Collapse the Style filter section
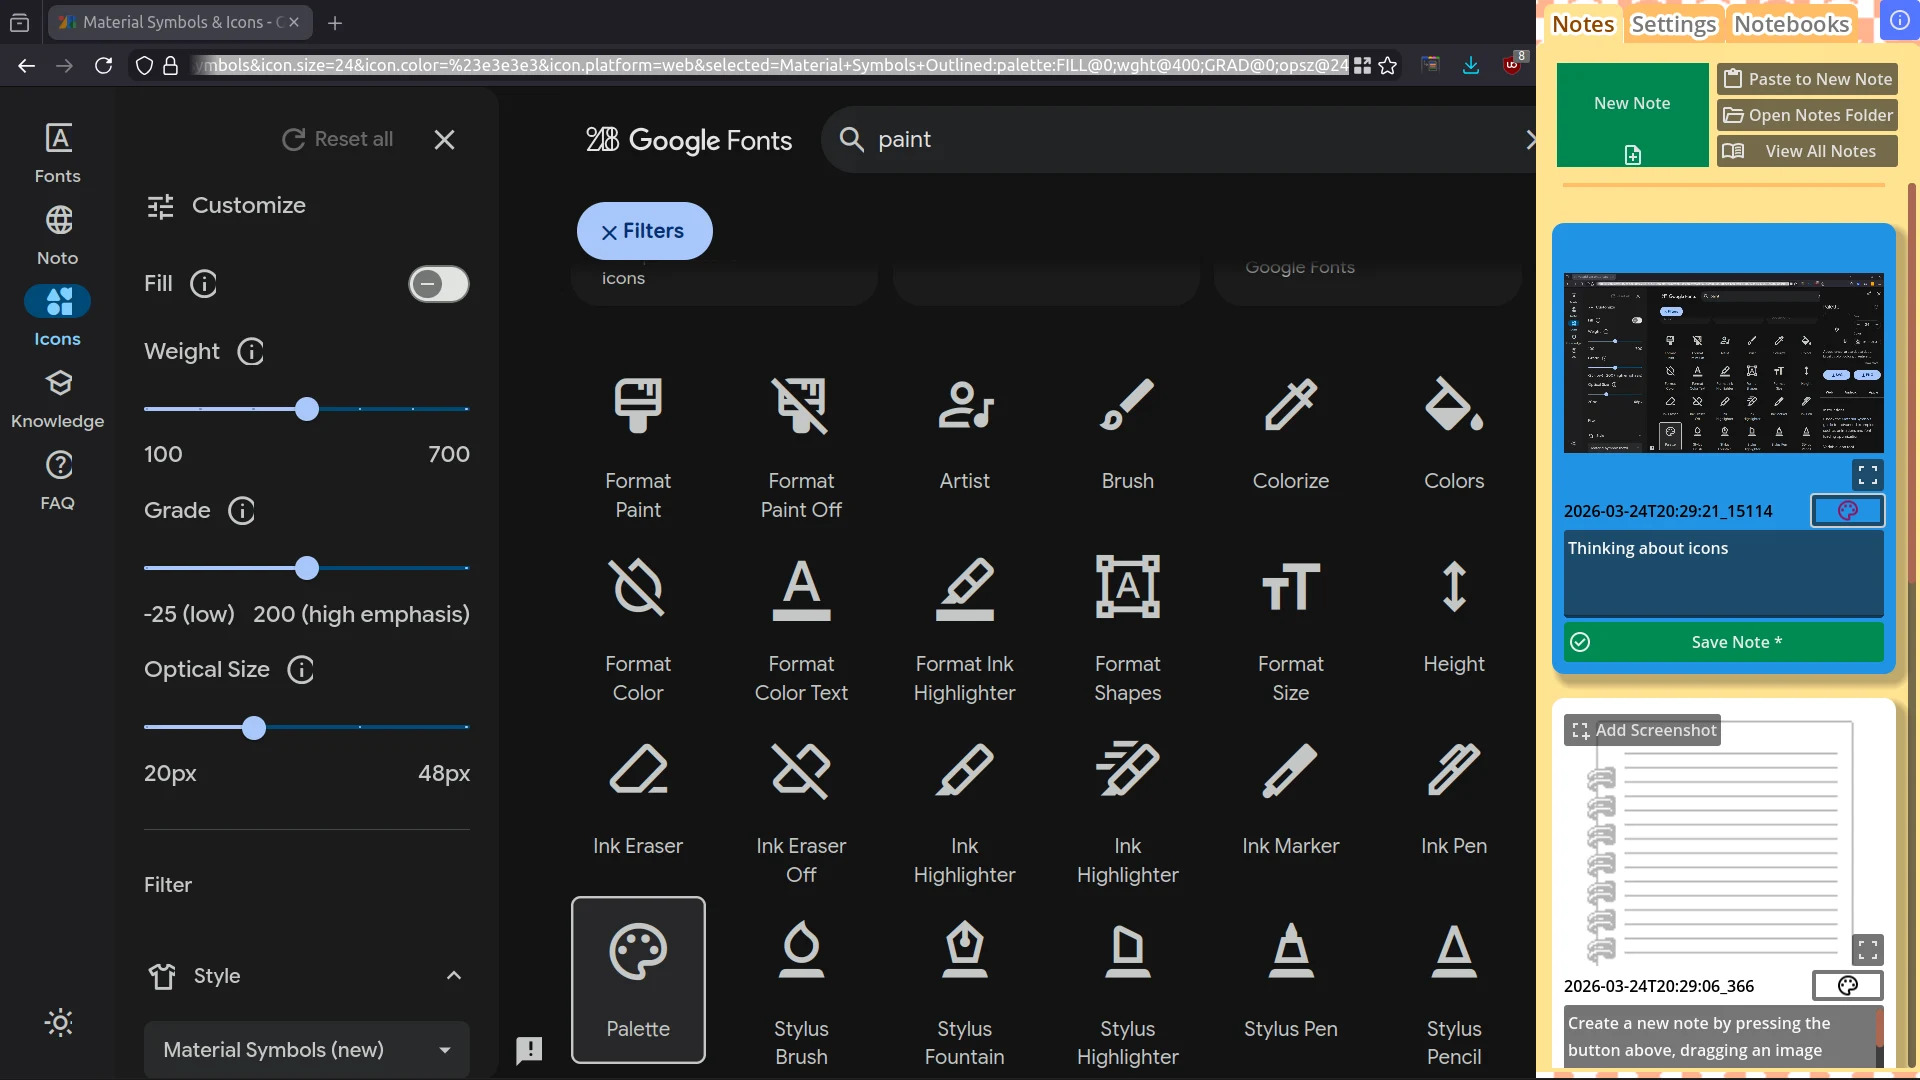Image resolution: width=1920 pixels, height=1080 pixels. (x=454, y=976)
